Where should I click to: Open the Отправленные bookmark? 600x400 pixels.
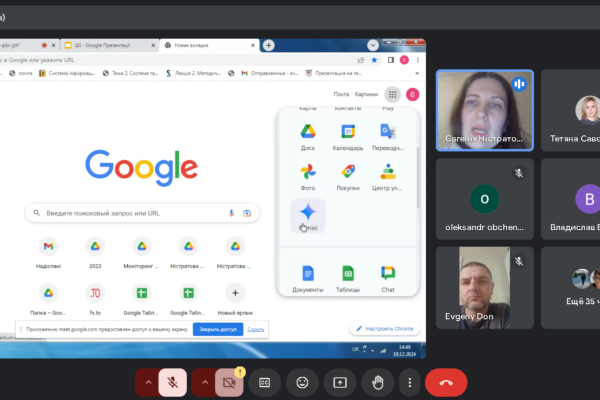pos(270,73)
